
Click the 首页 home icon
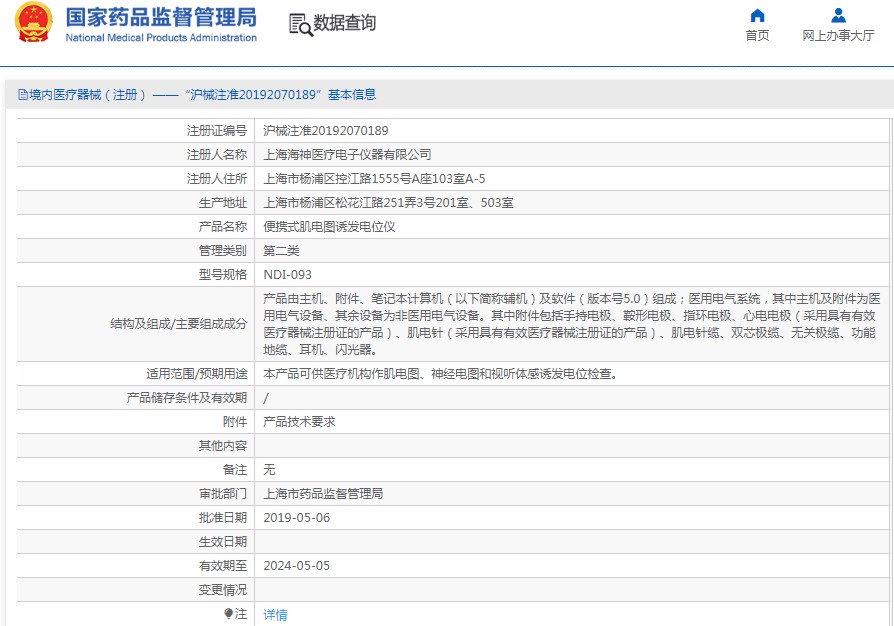click(x=757, y=15)
